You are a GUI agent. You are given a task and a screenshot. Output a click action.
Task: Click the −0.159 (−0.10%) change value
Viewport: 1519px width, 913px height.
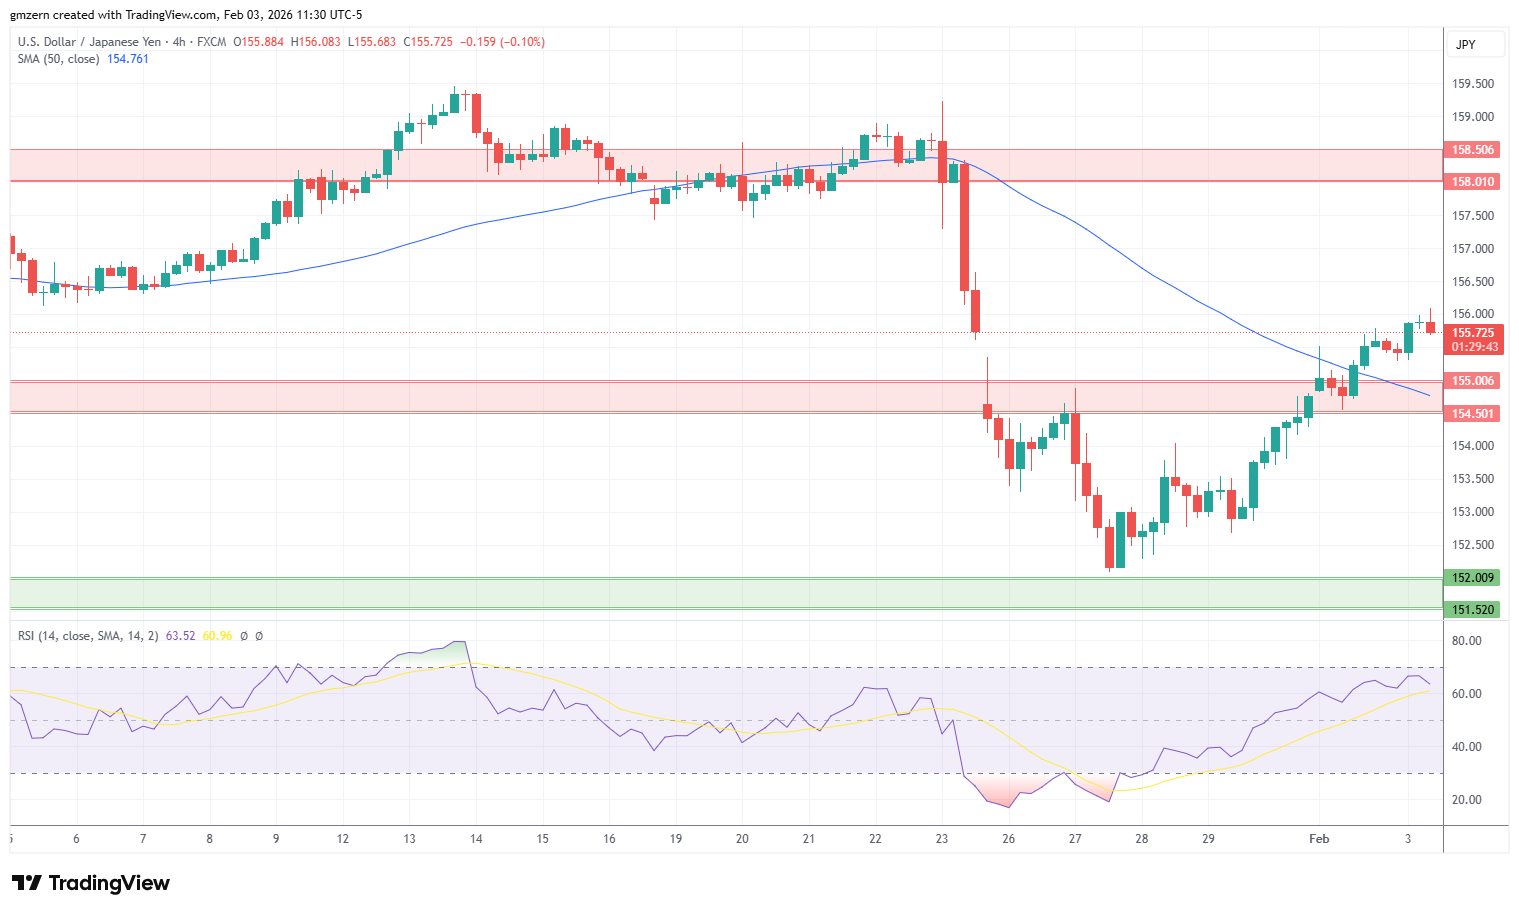[502, 42]
